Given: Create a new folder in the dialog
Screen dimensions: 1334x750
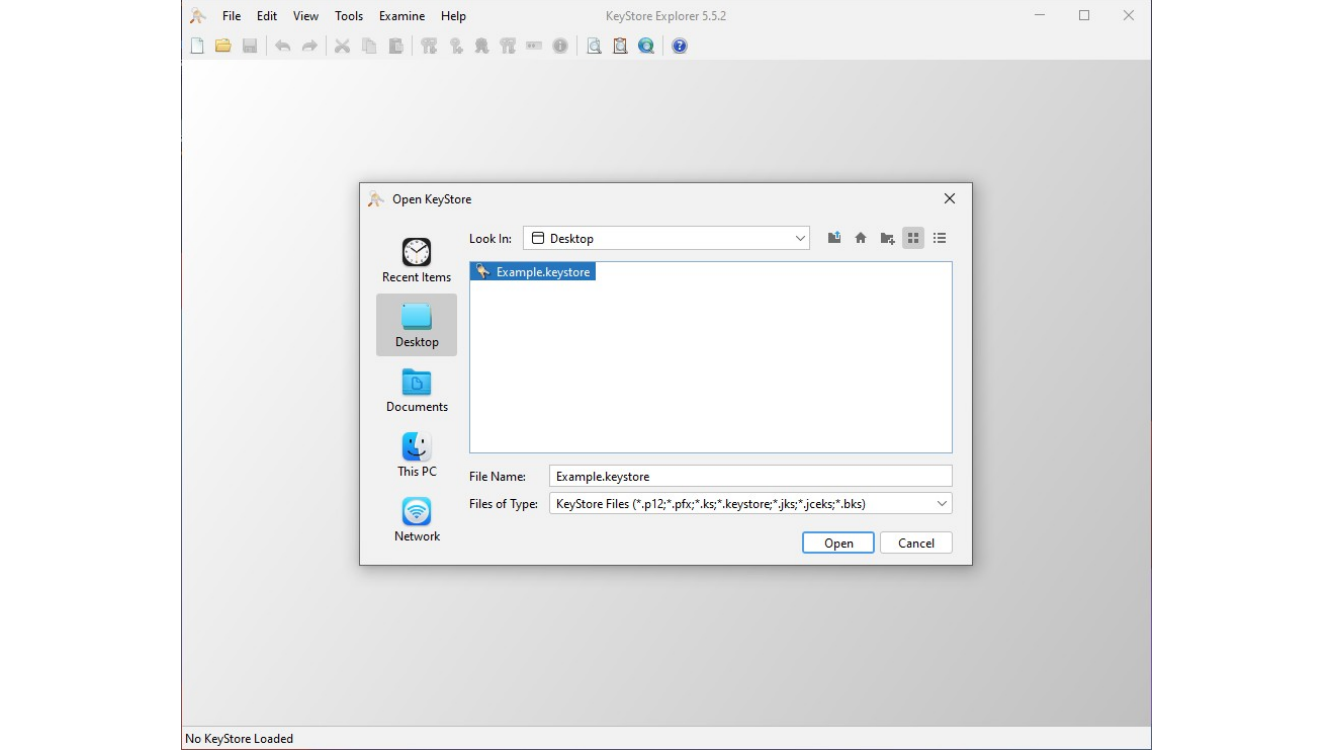Looking at the screenshot, I should [887, 238].
